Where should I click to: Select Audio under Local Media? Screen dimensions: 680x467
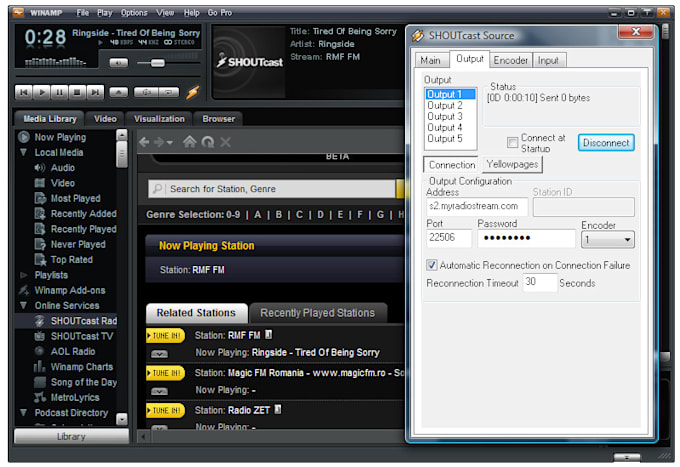coord(63,168)
